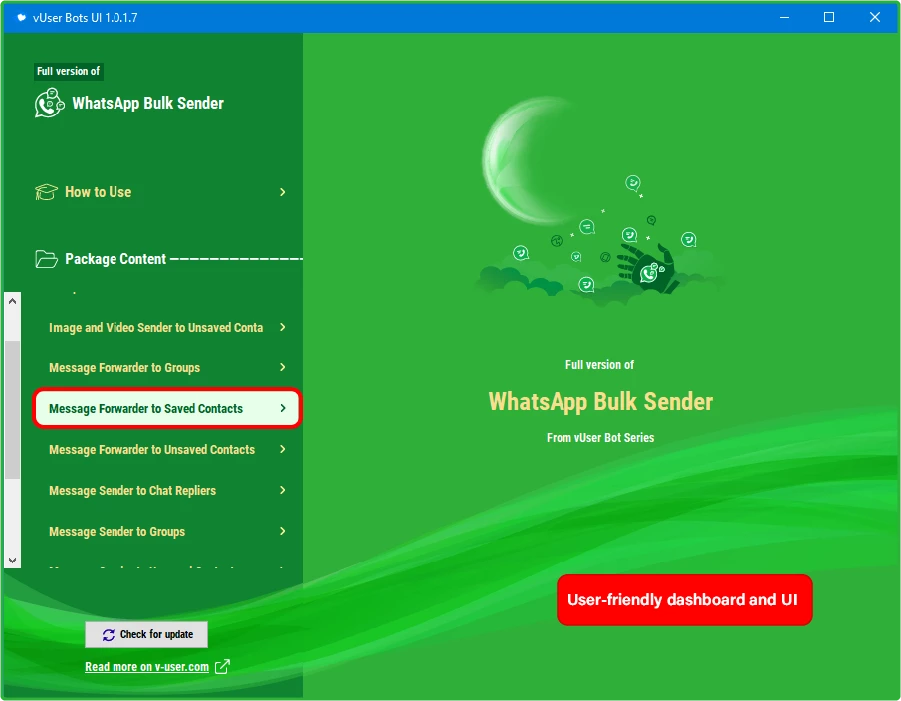Select Message Forwarder to Saved Contacts

(x=167, y=409)
